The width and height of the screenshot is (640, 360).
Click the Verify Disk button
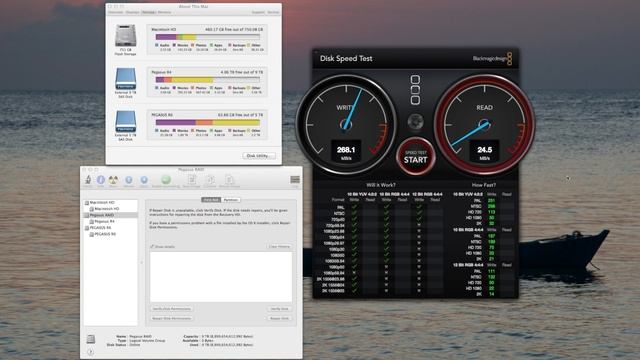coord(280,309)
